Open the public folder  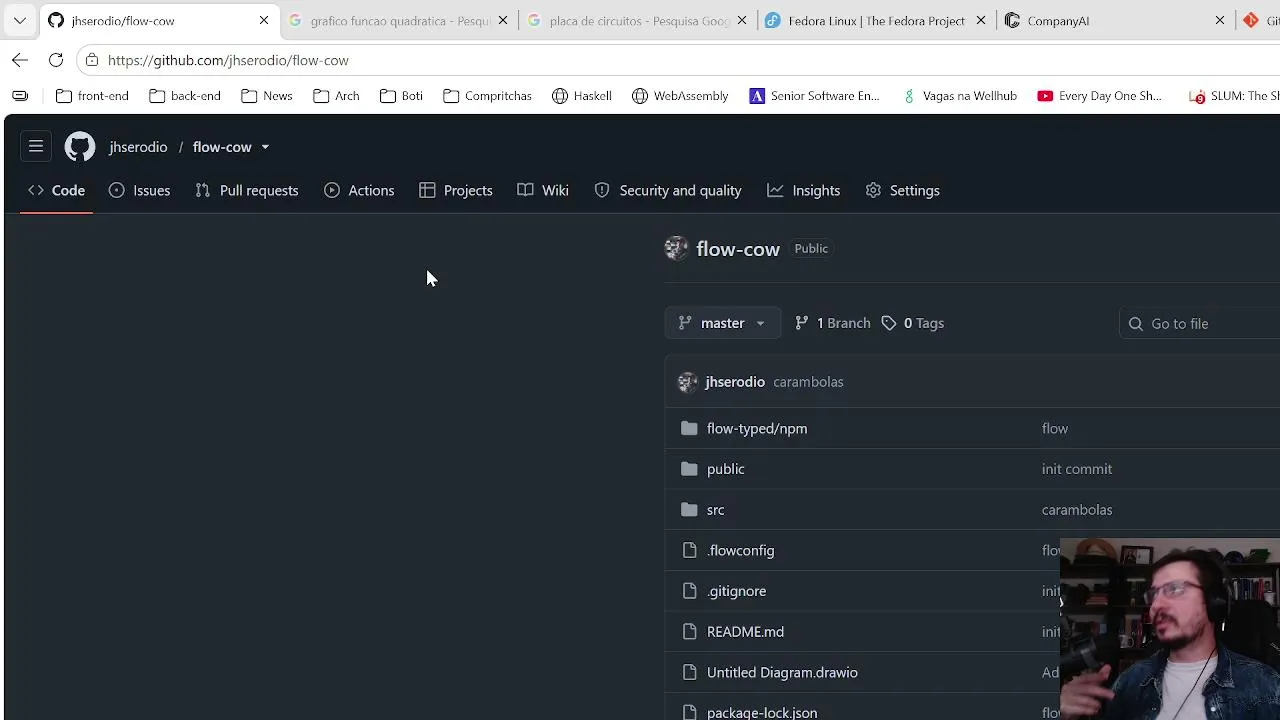[x=726, y=469]
